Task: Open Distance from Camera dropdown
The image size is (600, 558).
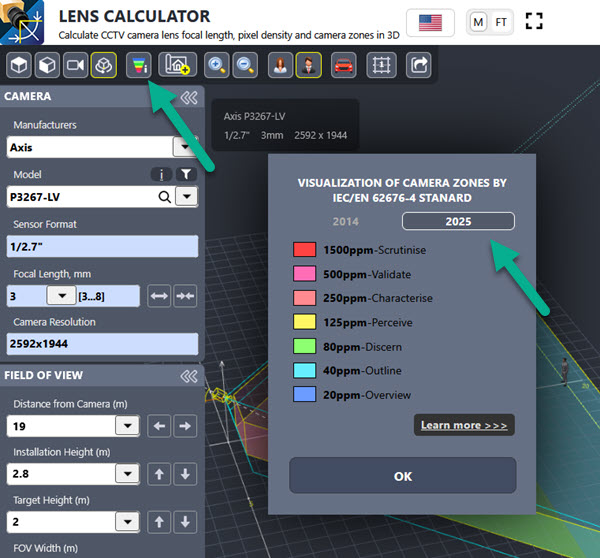Action: tap(127, 426)
